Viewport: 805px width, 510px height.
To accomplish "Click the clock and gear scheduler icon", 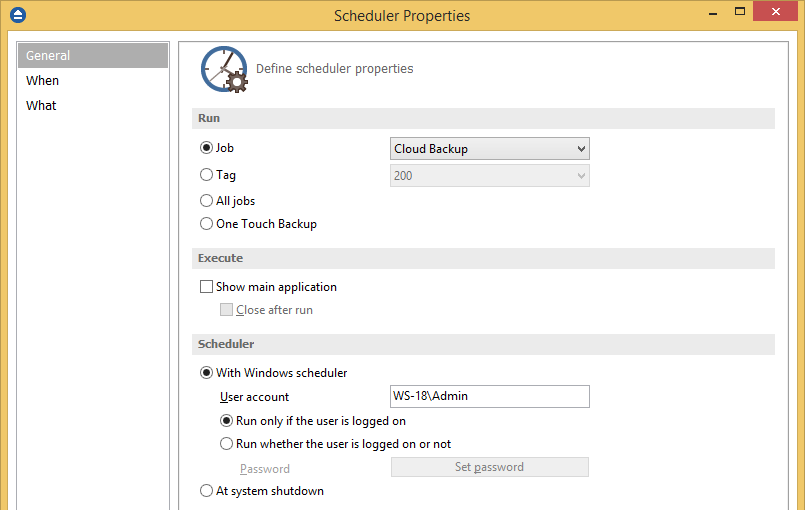I will [x=224, y=69].
